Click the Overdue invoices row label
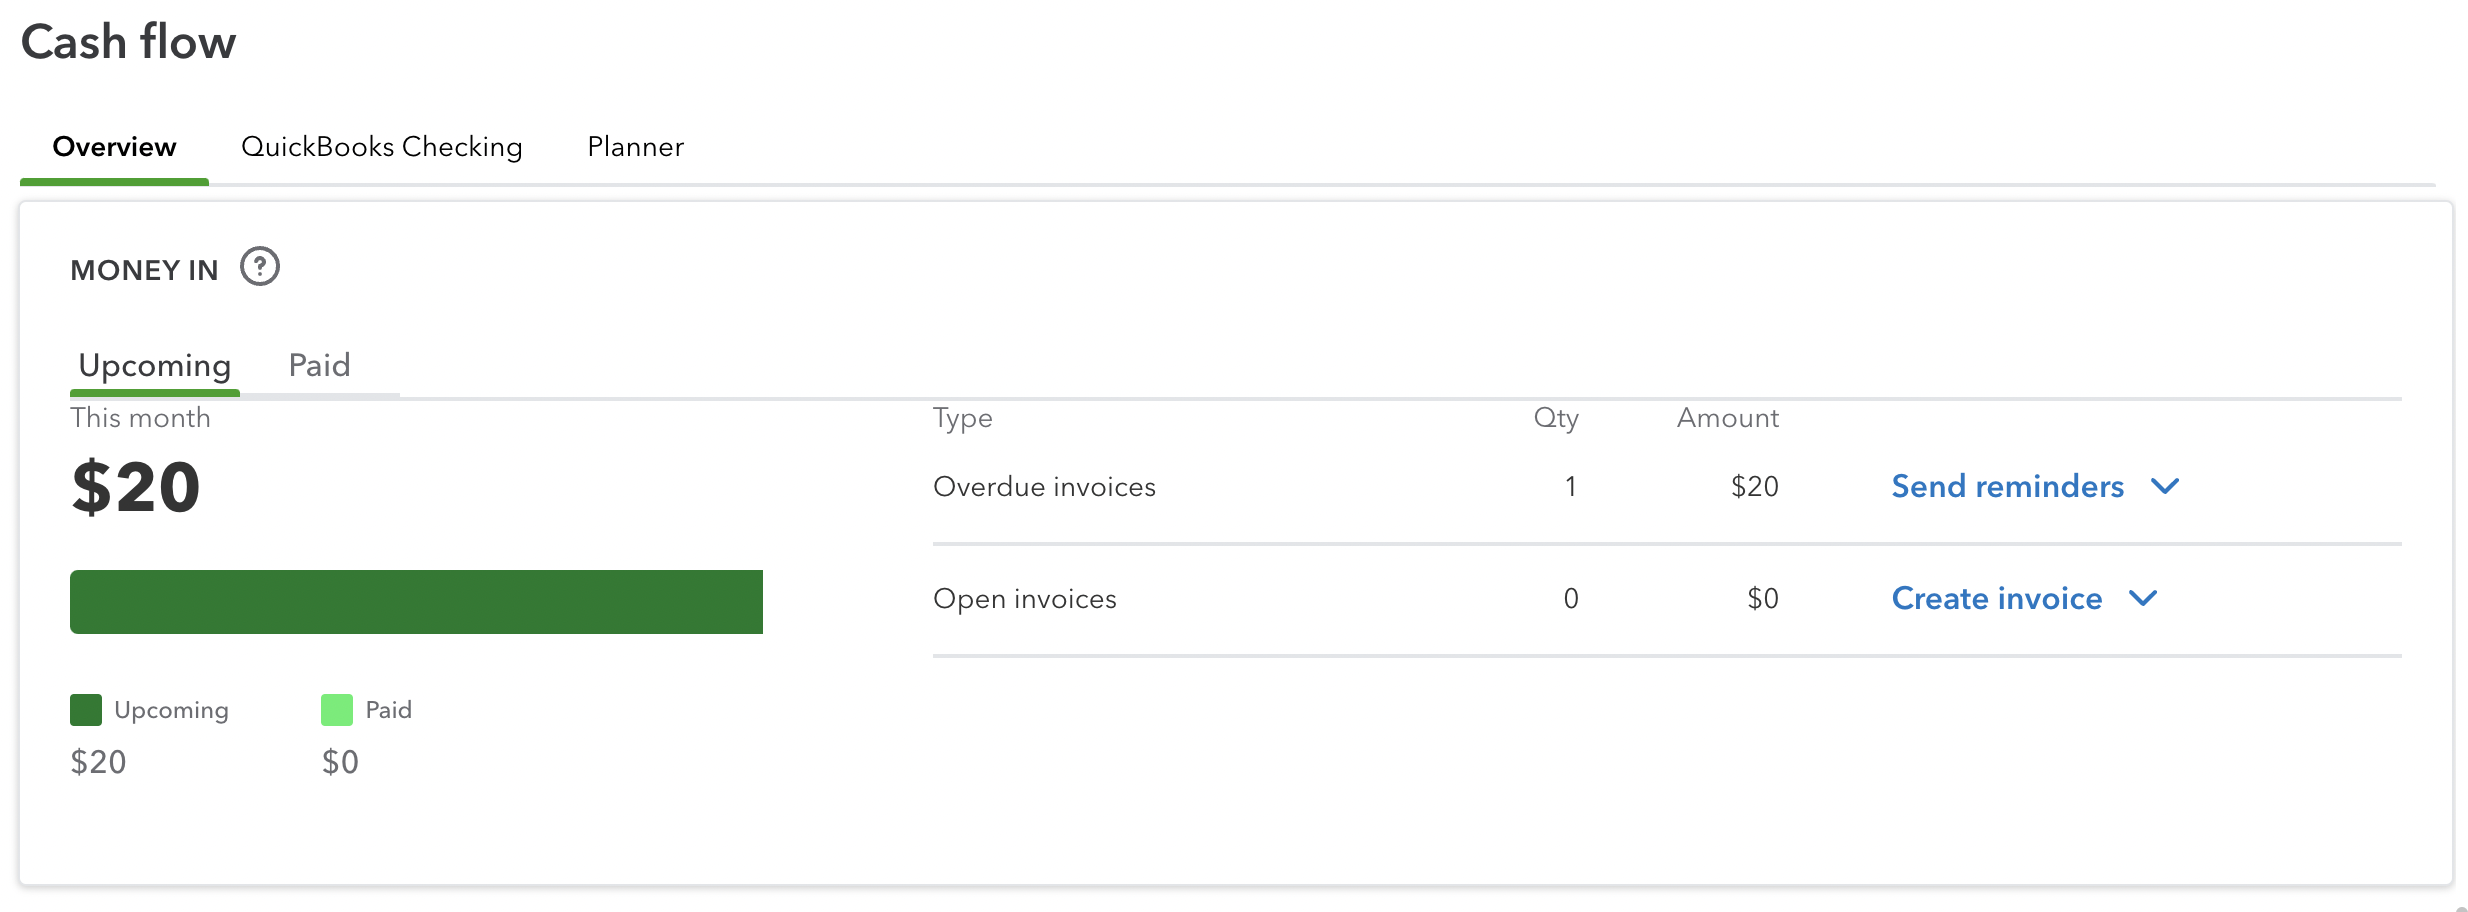This screenshot has width=2468, height=912. tap(1044, 487)
